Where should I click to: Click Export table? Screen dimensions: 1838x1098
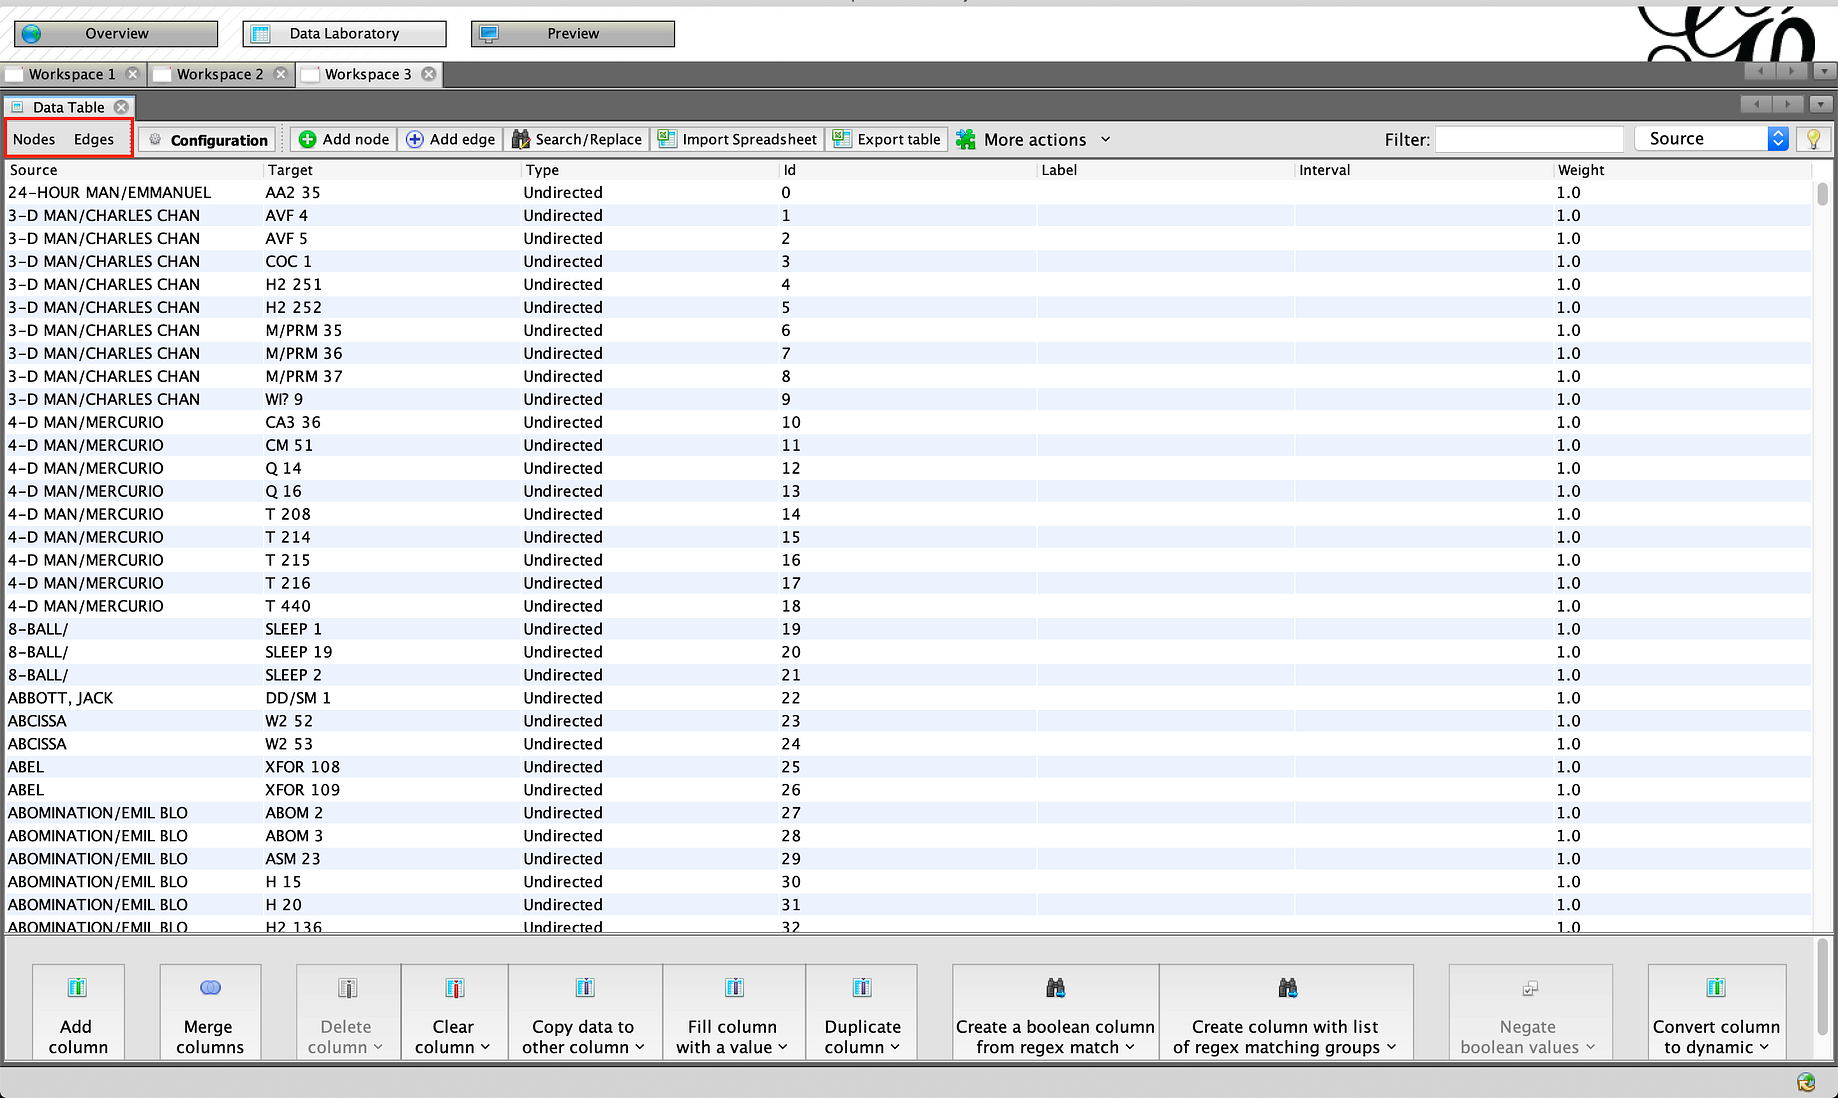point(887,139)
